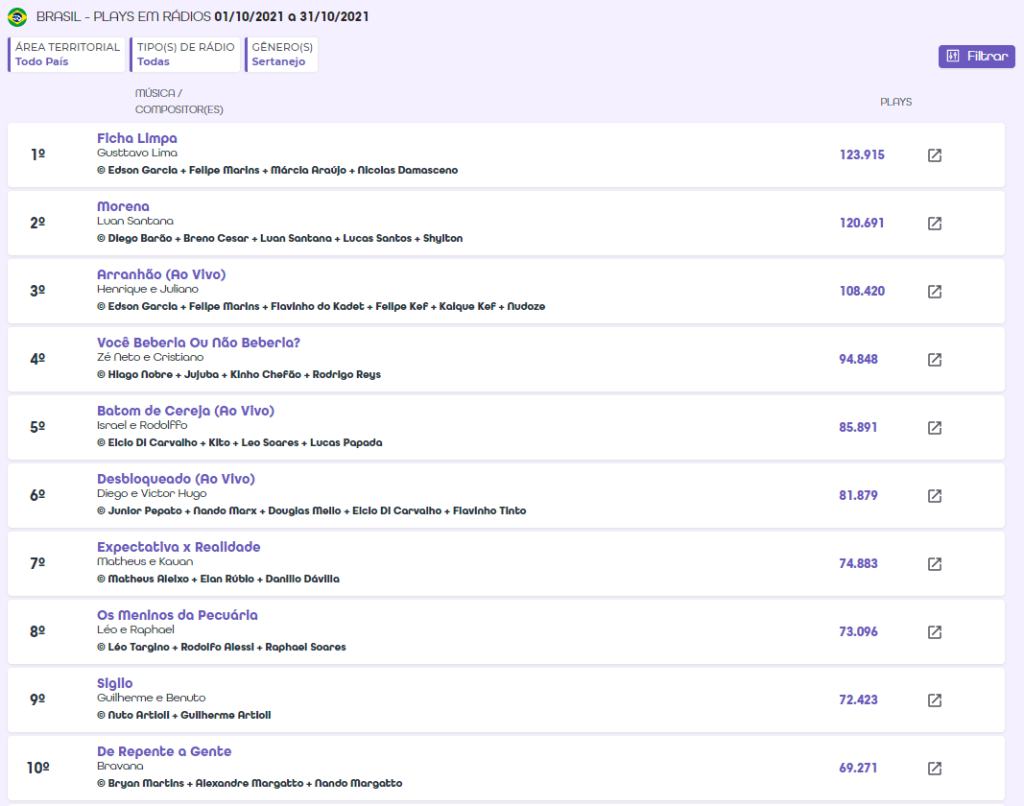Viewport: 1024px width, 806px height.
Task: Open external link icon for Desbloqueado row
Action: pos(934,495)
